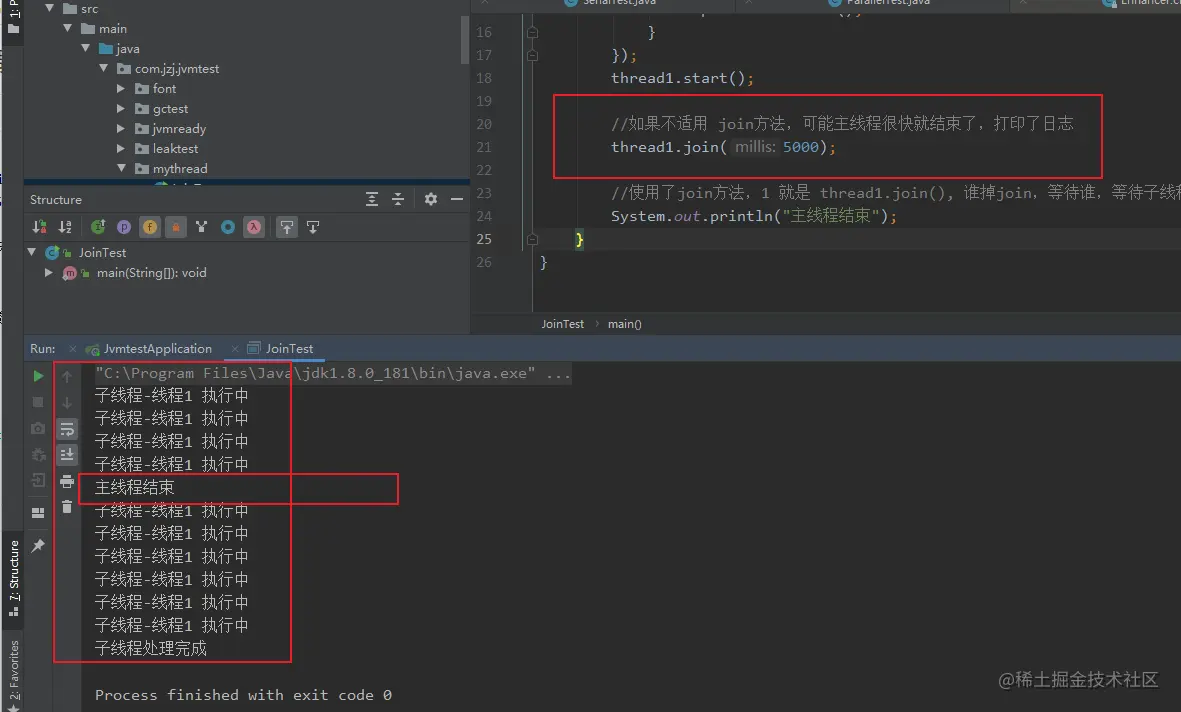The image size is (1181, 712).
Task: Toggle Show Properties purple p icon
Action: pos(124,227)
